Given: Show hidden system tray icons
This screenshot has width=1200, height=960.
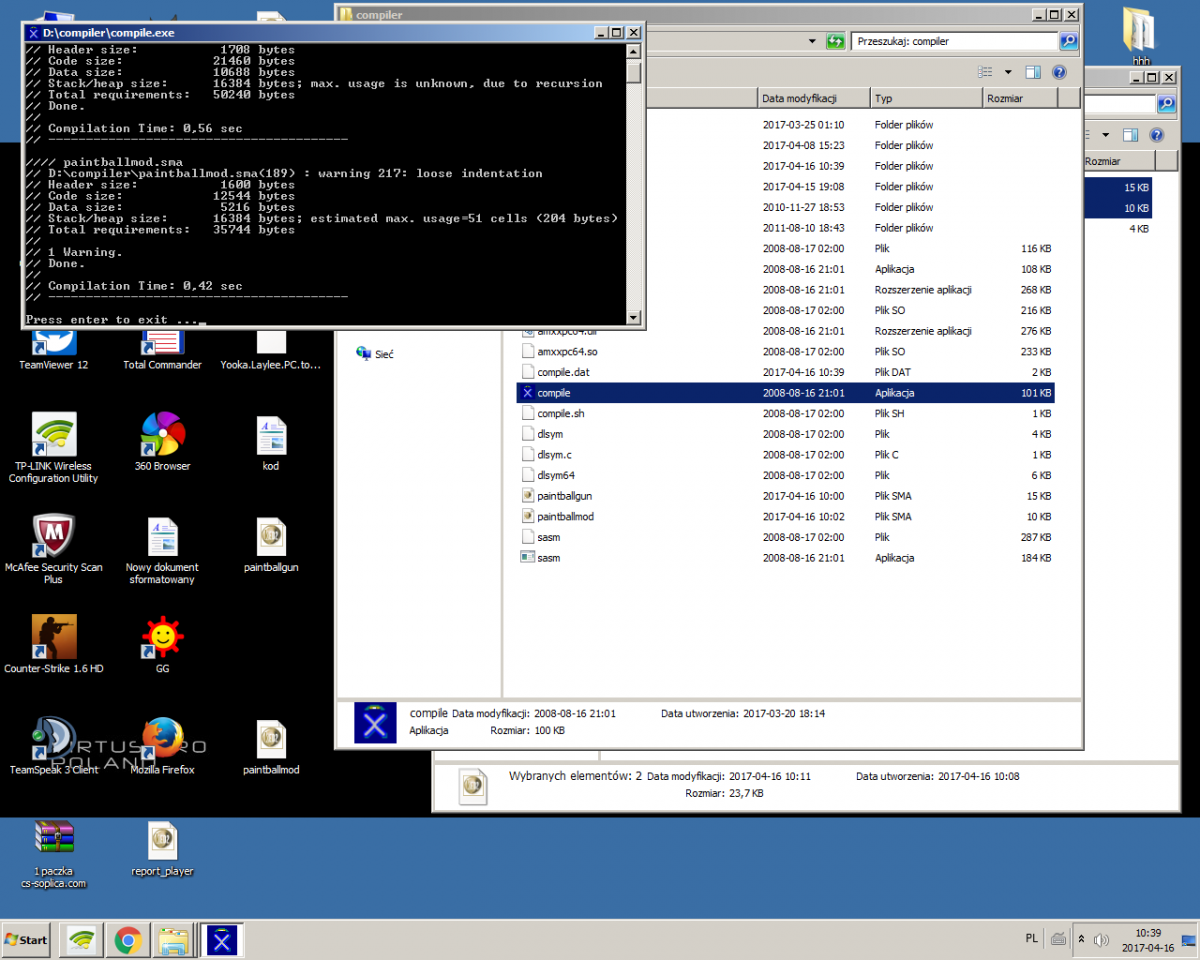Looking at the screenshot, I should 1081,940.
